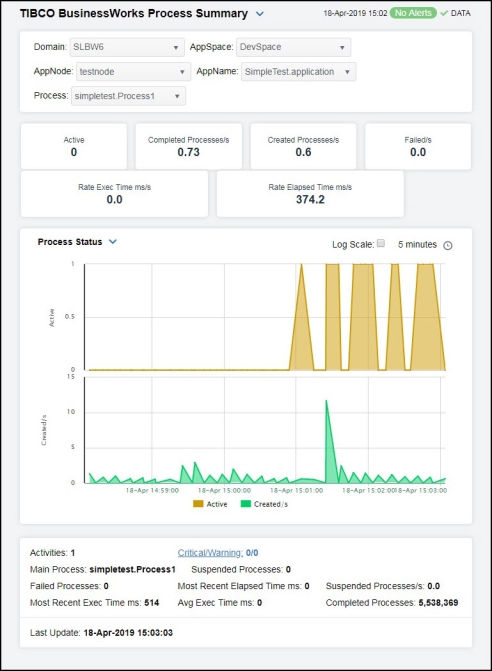Click the Failed/s metric card

tap(418, 146)
